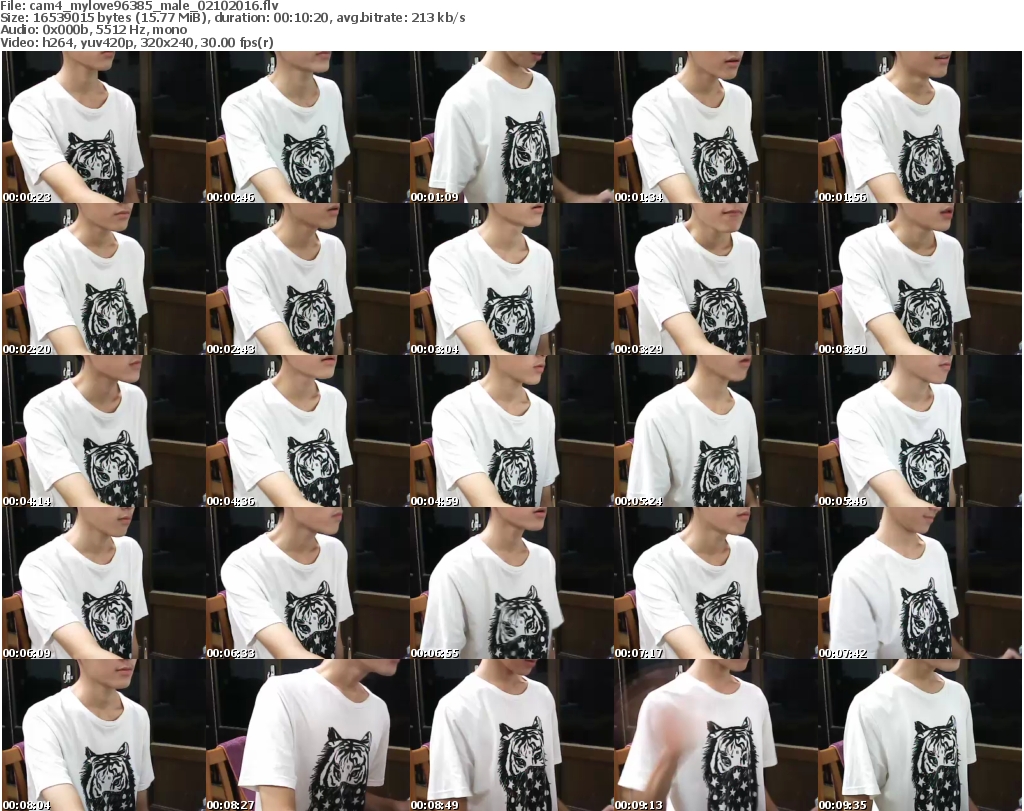Open the thumbnail stamped 00:06:33

click(x=308, y=583)
